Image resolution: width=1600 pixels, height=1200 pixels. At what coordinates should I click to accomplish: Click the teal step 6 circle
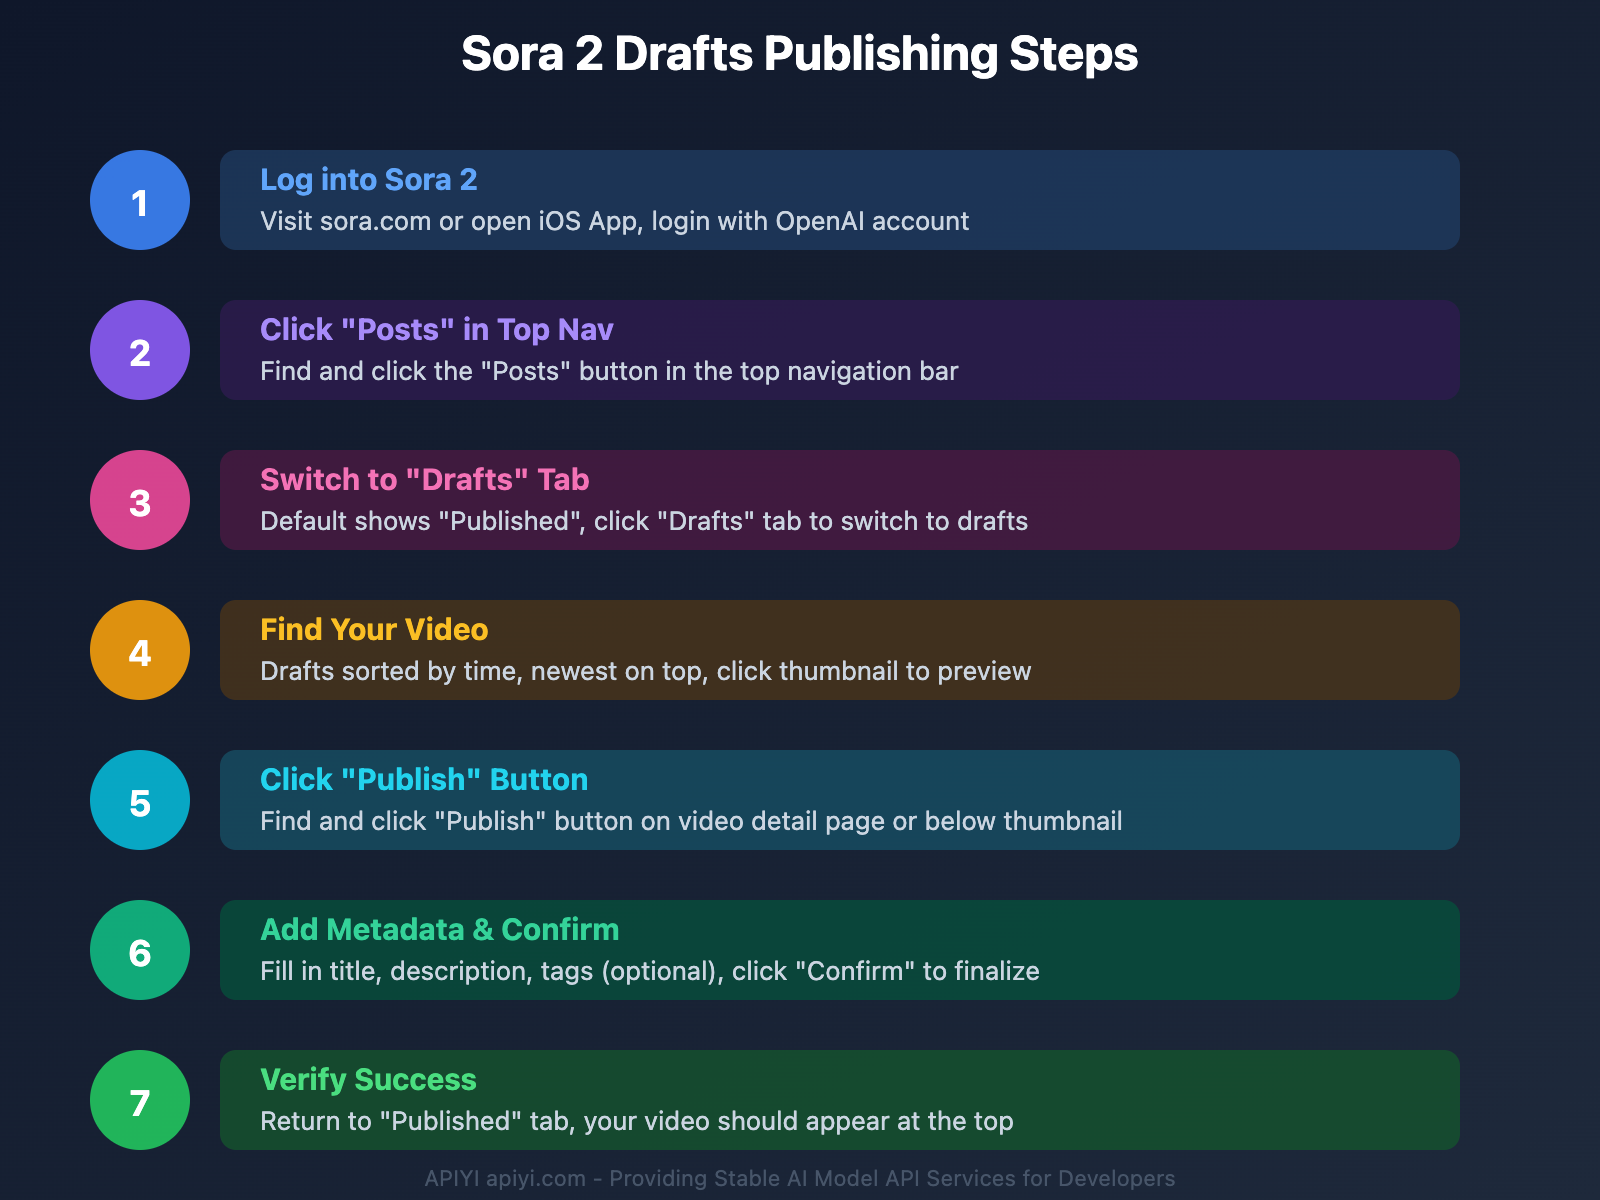140,950
